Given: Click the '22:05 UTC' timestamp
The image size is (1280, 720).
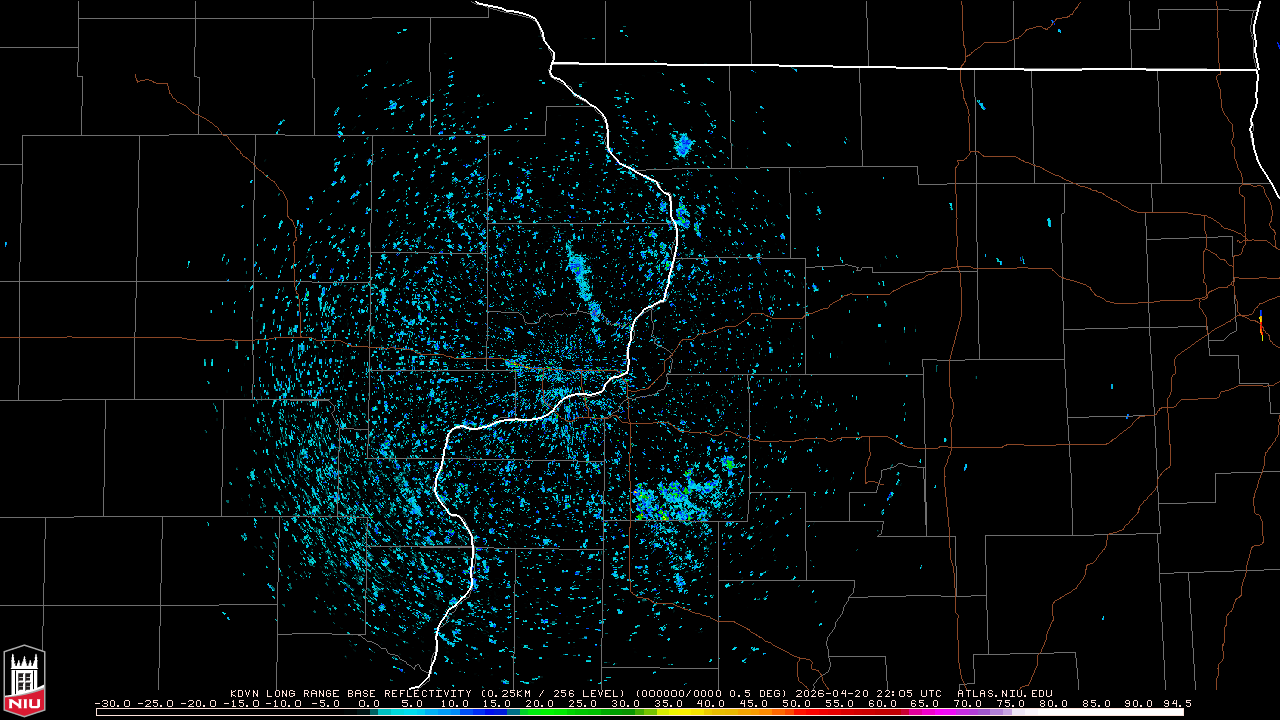Looking at the screenshot, I should click(908, 693).
